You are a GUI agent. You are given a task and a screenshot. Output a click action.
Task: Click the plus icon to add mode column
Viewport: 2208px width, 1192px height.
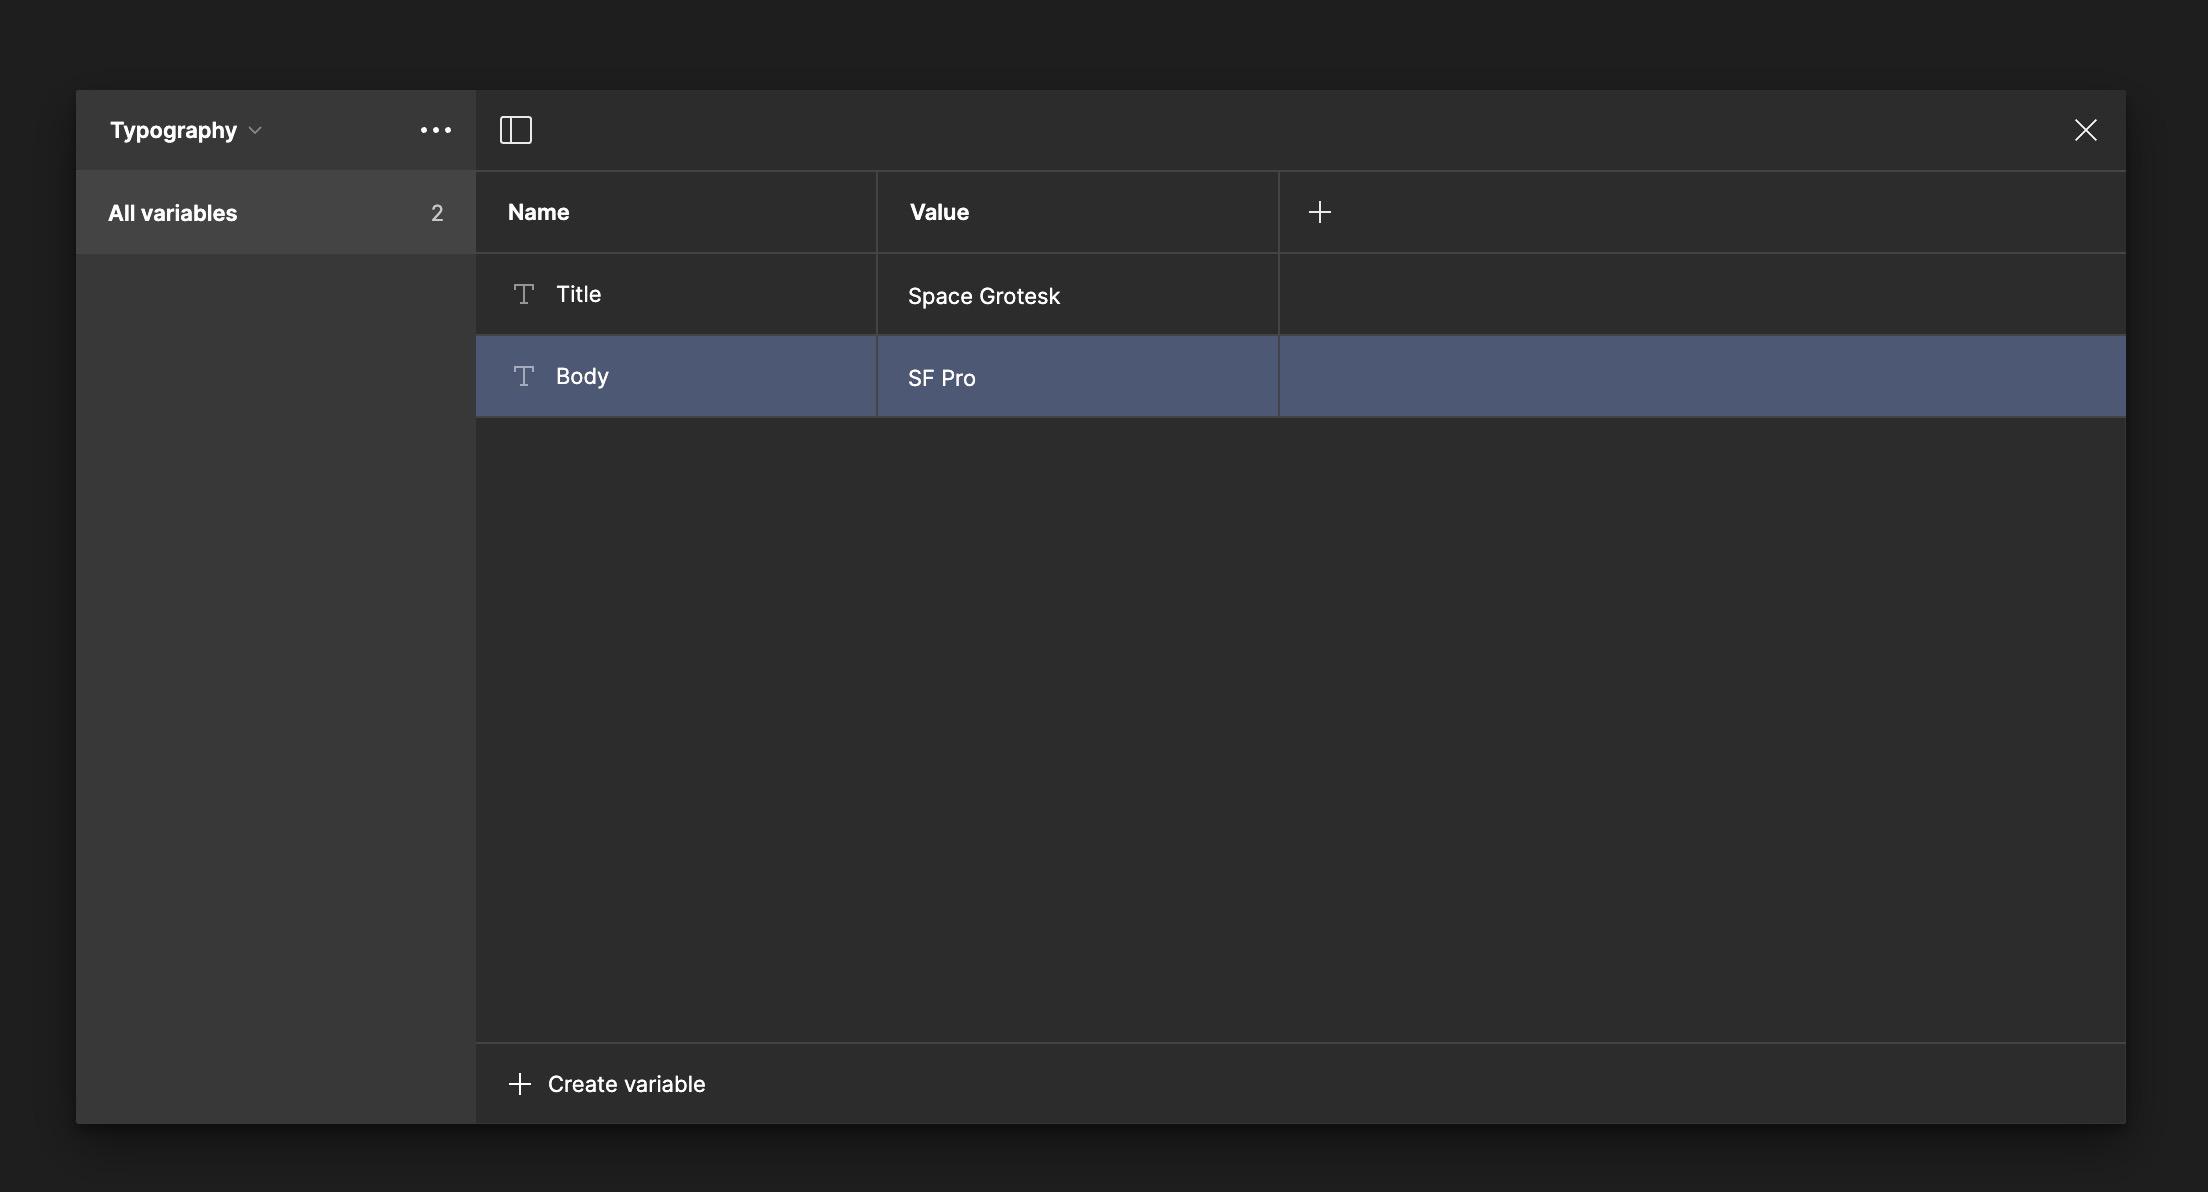[x=1319, y=212]
